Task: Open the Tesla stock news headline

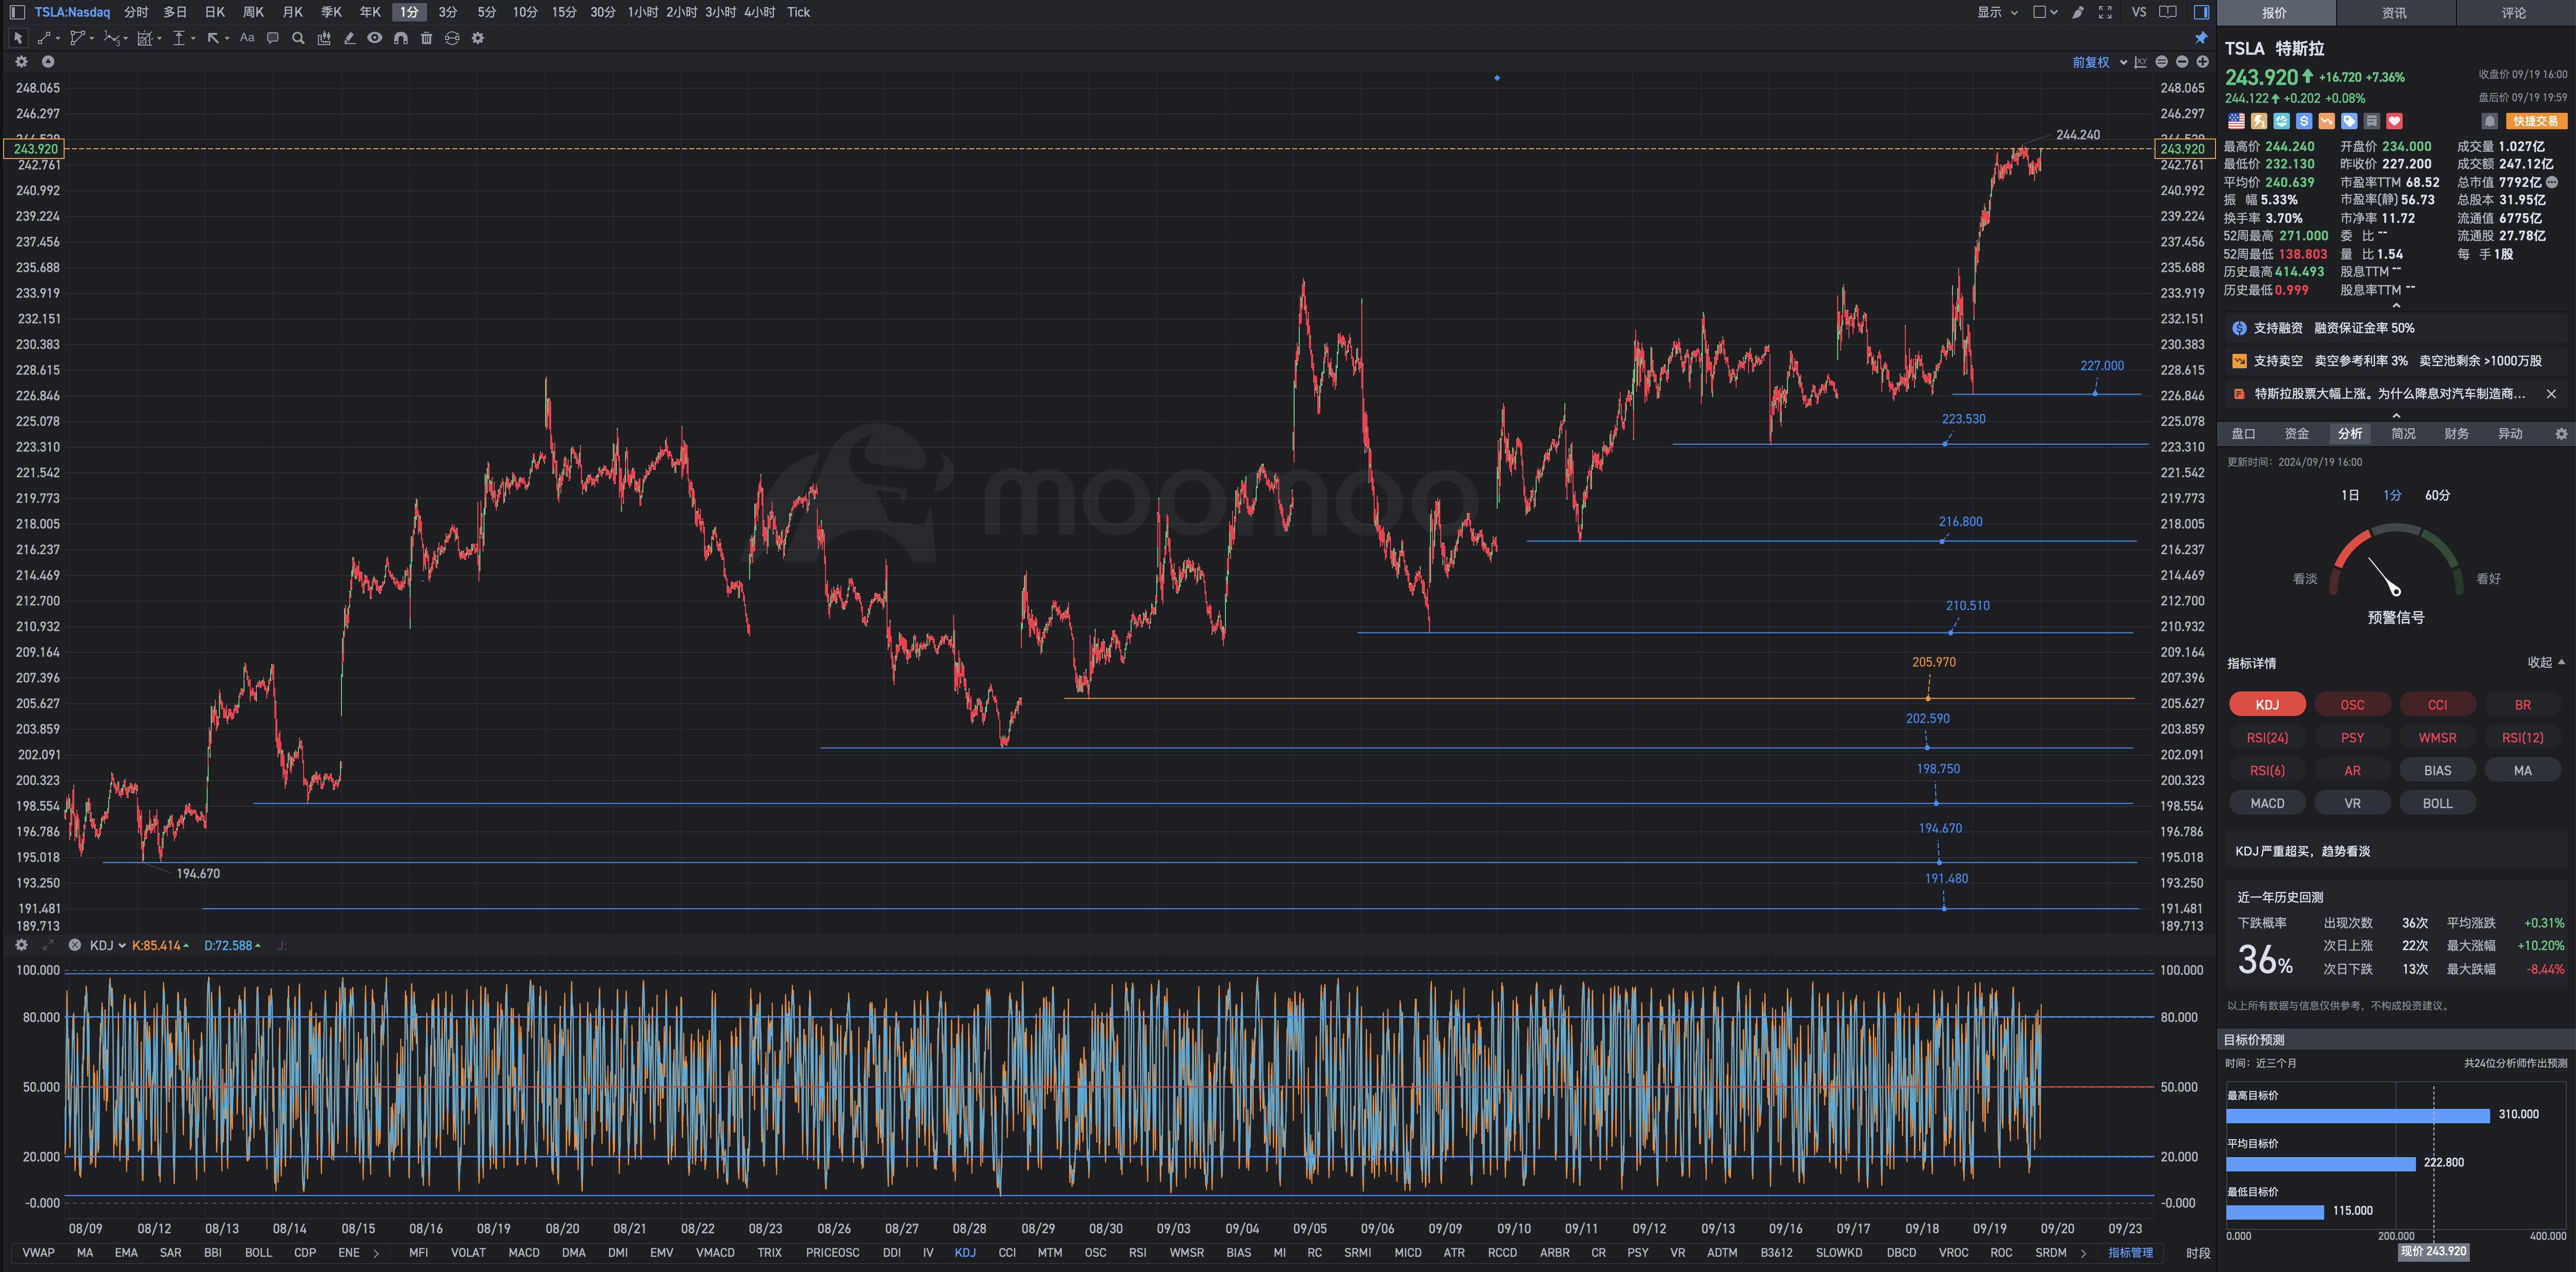Action: click(2389, 394)
